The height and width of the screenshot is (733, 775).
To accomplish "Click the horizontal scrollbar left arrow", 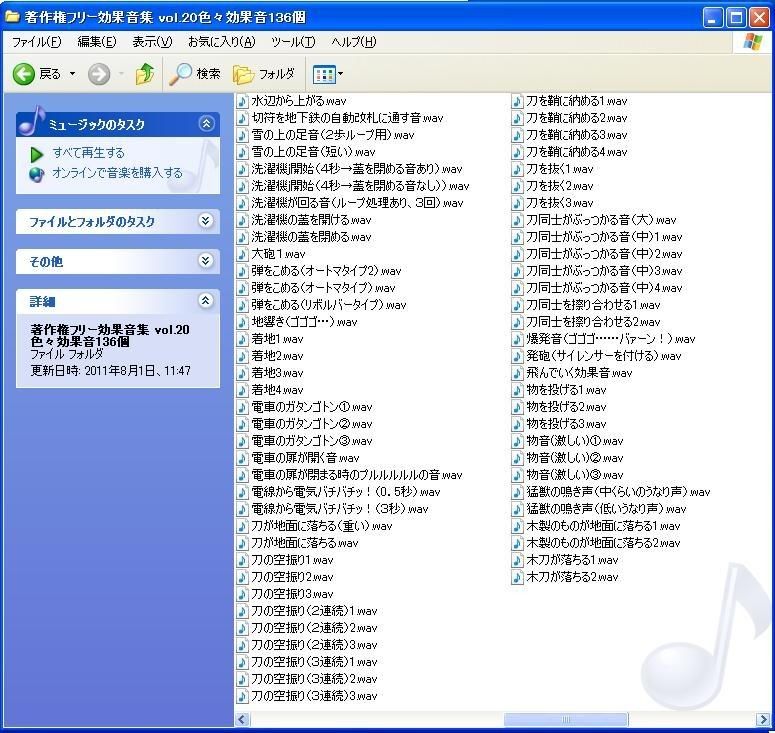I will tap(242, 719).
